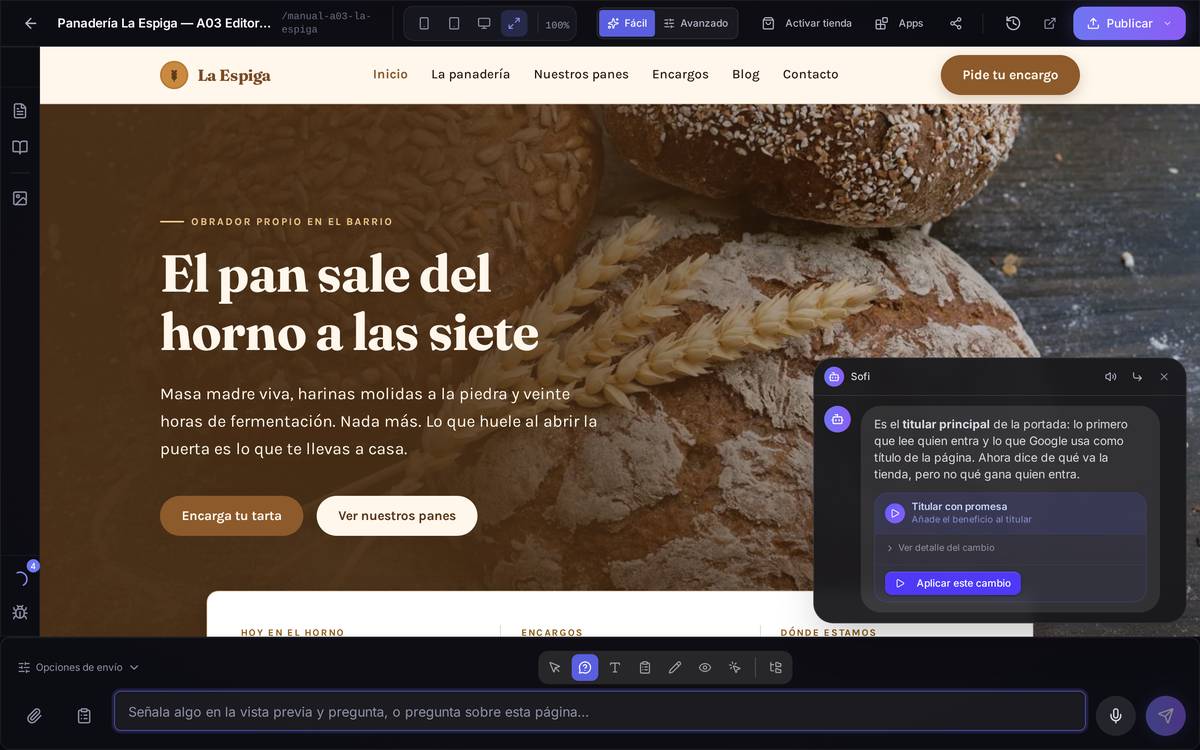Click Aplicar este cambio button
Image resolution: width=1200 pixels, height=750 pixels.
953,583
